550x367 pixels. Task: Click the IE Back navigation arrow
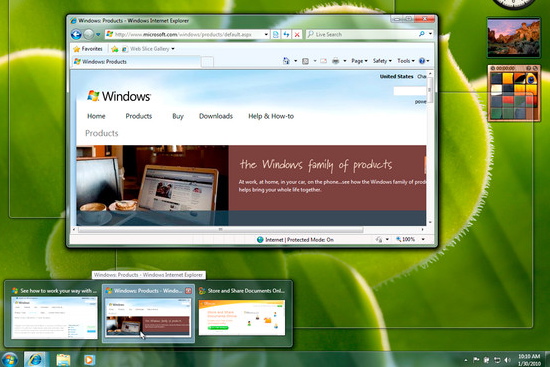76,34
